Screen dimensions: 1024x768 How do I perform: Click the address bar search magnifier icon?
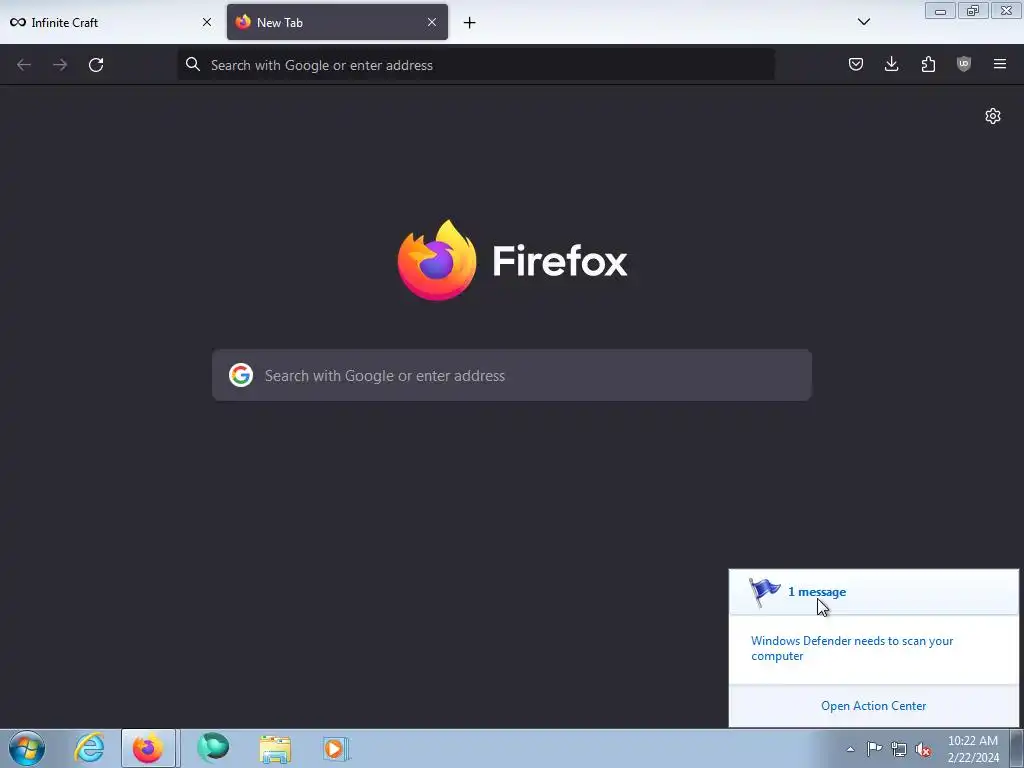coord(193,64)
